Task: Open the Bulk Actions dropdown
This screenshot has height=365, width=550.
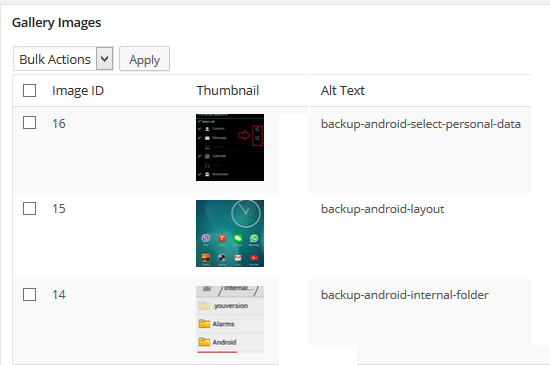Action: click(x=63, y=59)
